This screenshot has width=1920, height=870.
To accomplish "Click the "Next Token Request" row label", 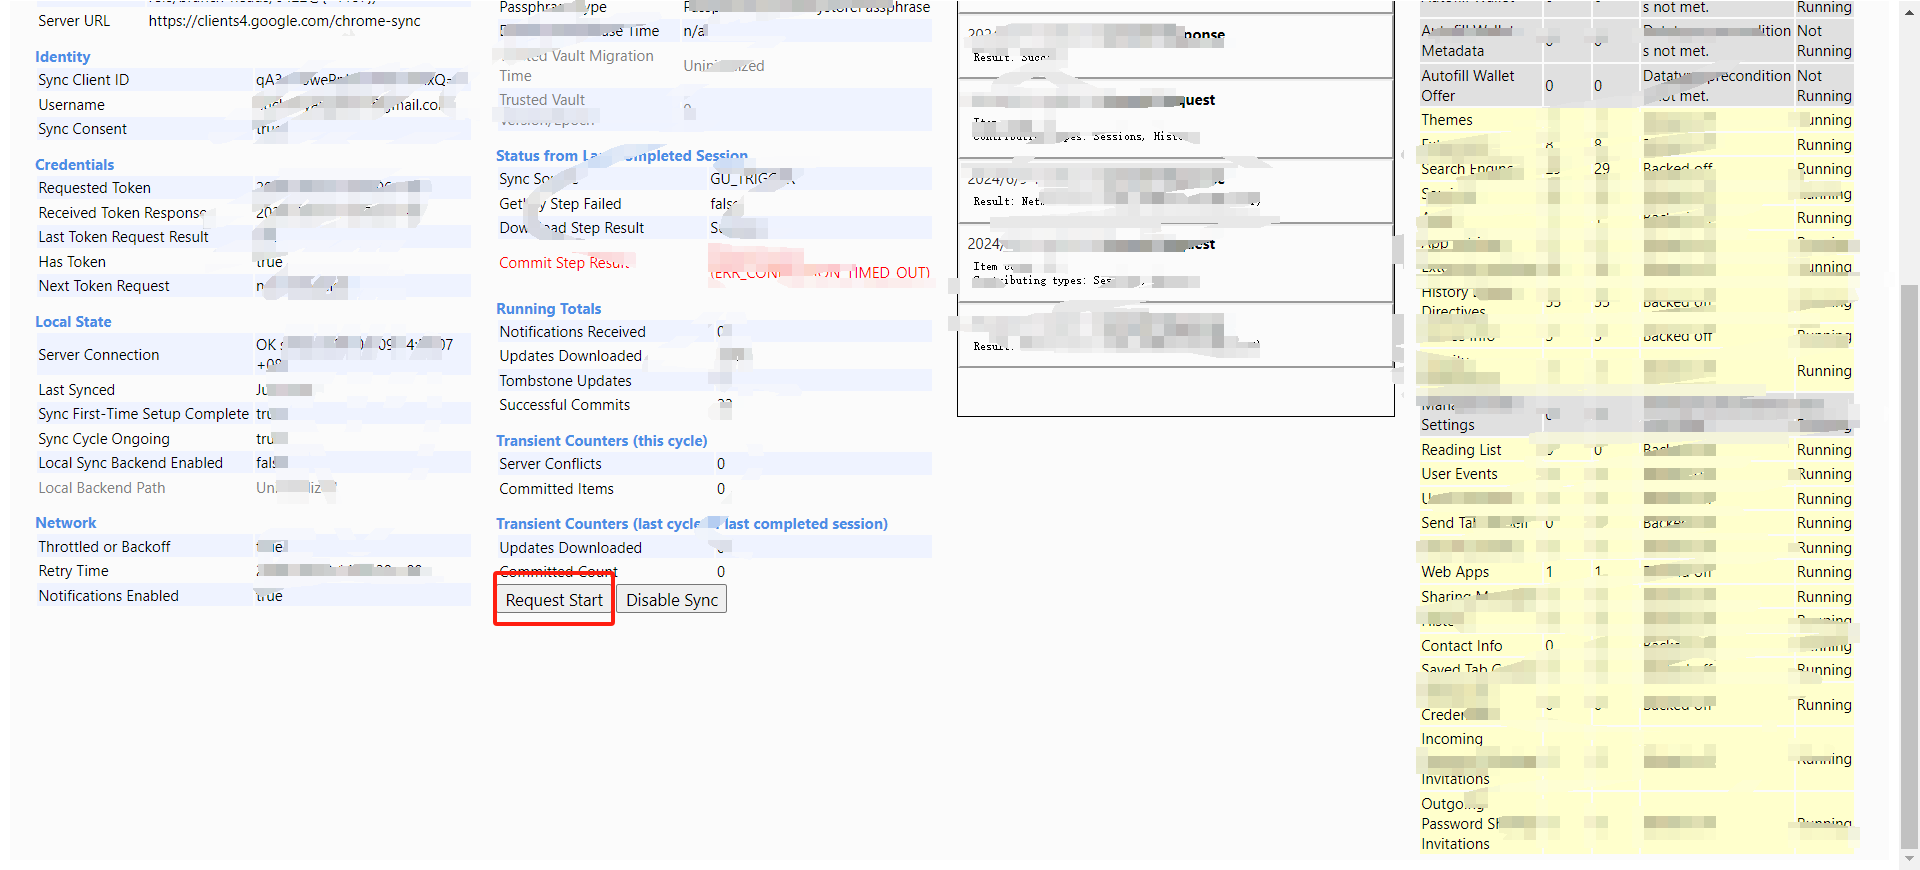I will (104, 286).
